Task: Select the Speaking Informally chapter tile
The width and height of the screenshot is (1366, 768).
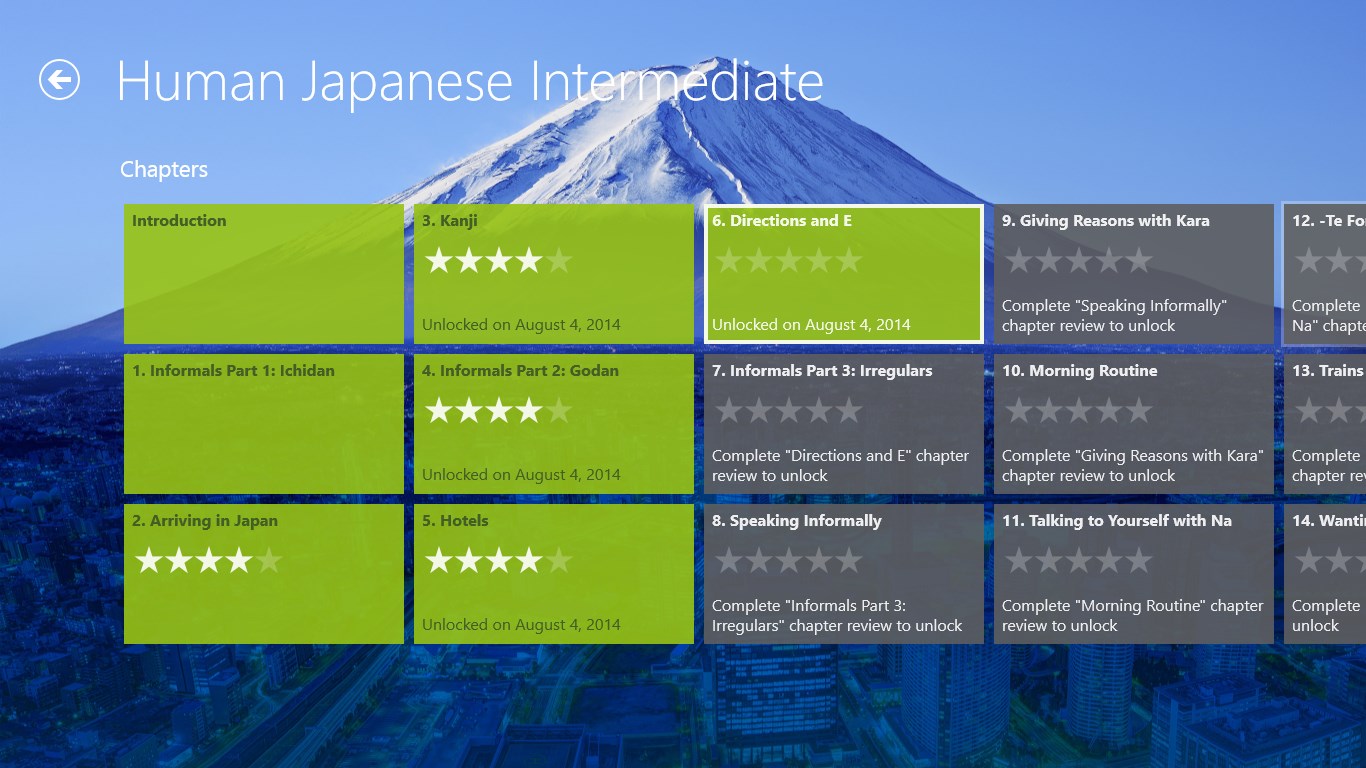Action: click(843, 574)
